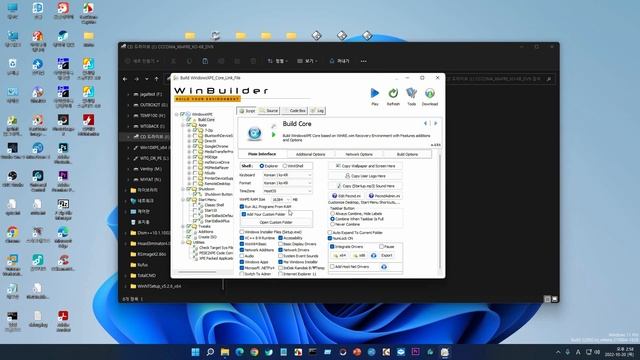Switch to the Source tab
Screen dimensions: 640x360
(269, 111)
